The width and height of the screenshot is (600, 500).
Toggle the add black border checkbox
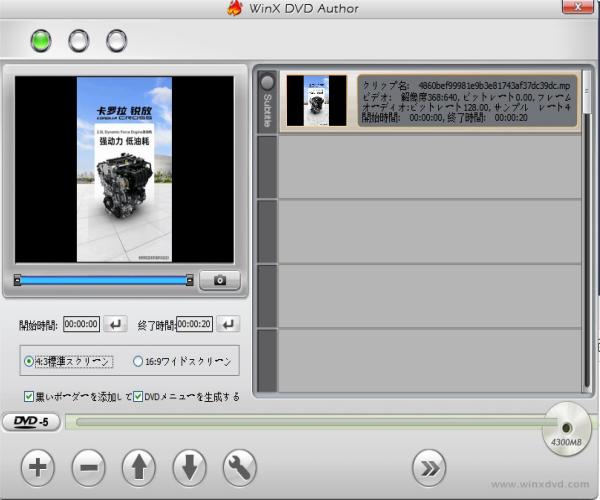(29, 396)
